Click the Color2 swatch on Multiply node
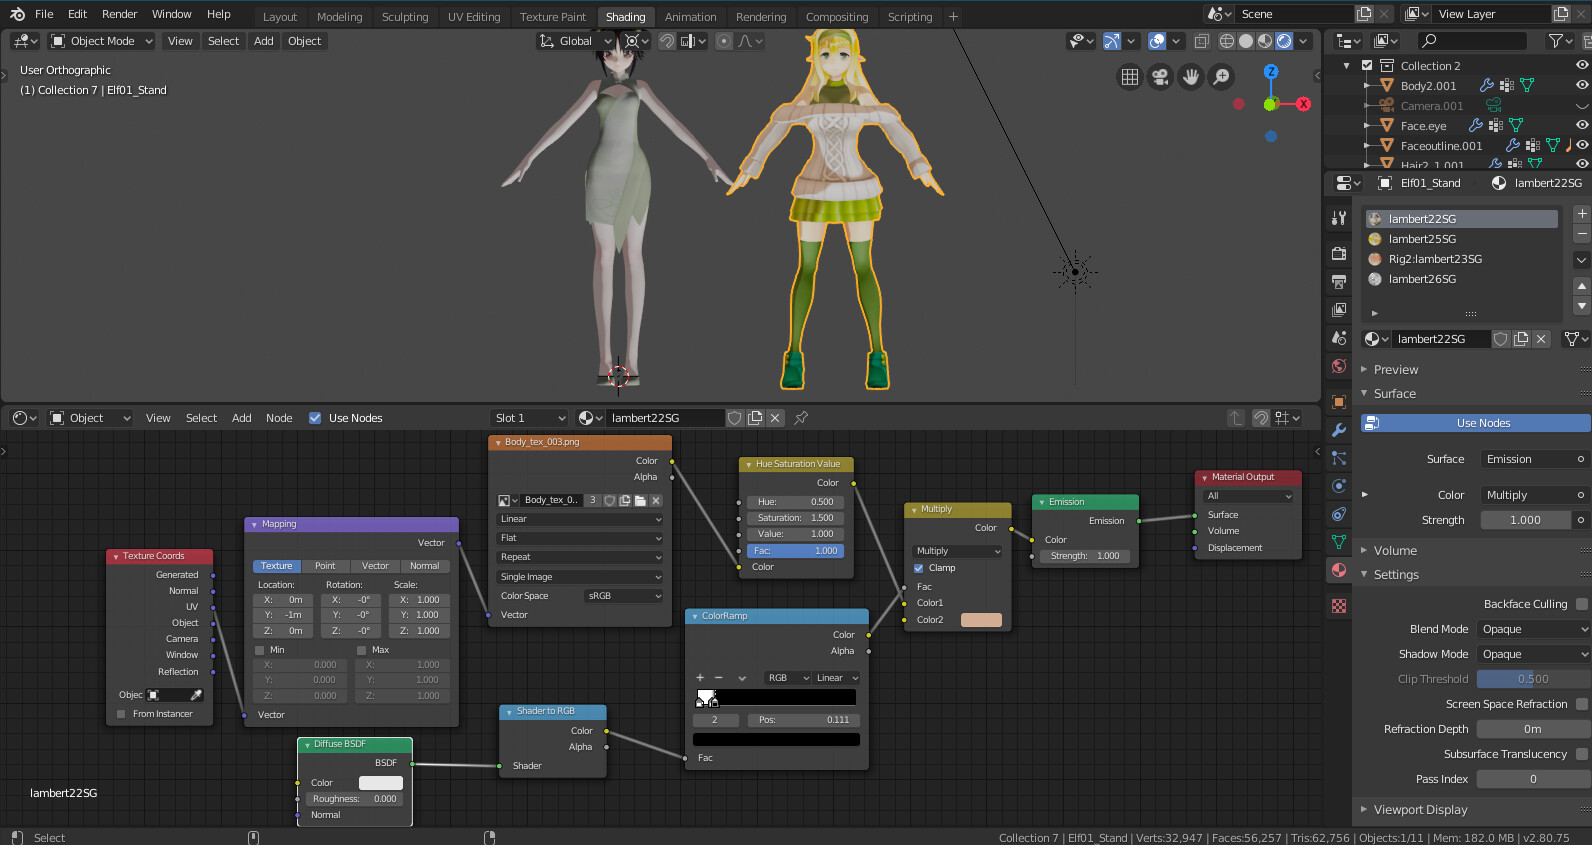 981,620
